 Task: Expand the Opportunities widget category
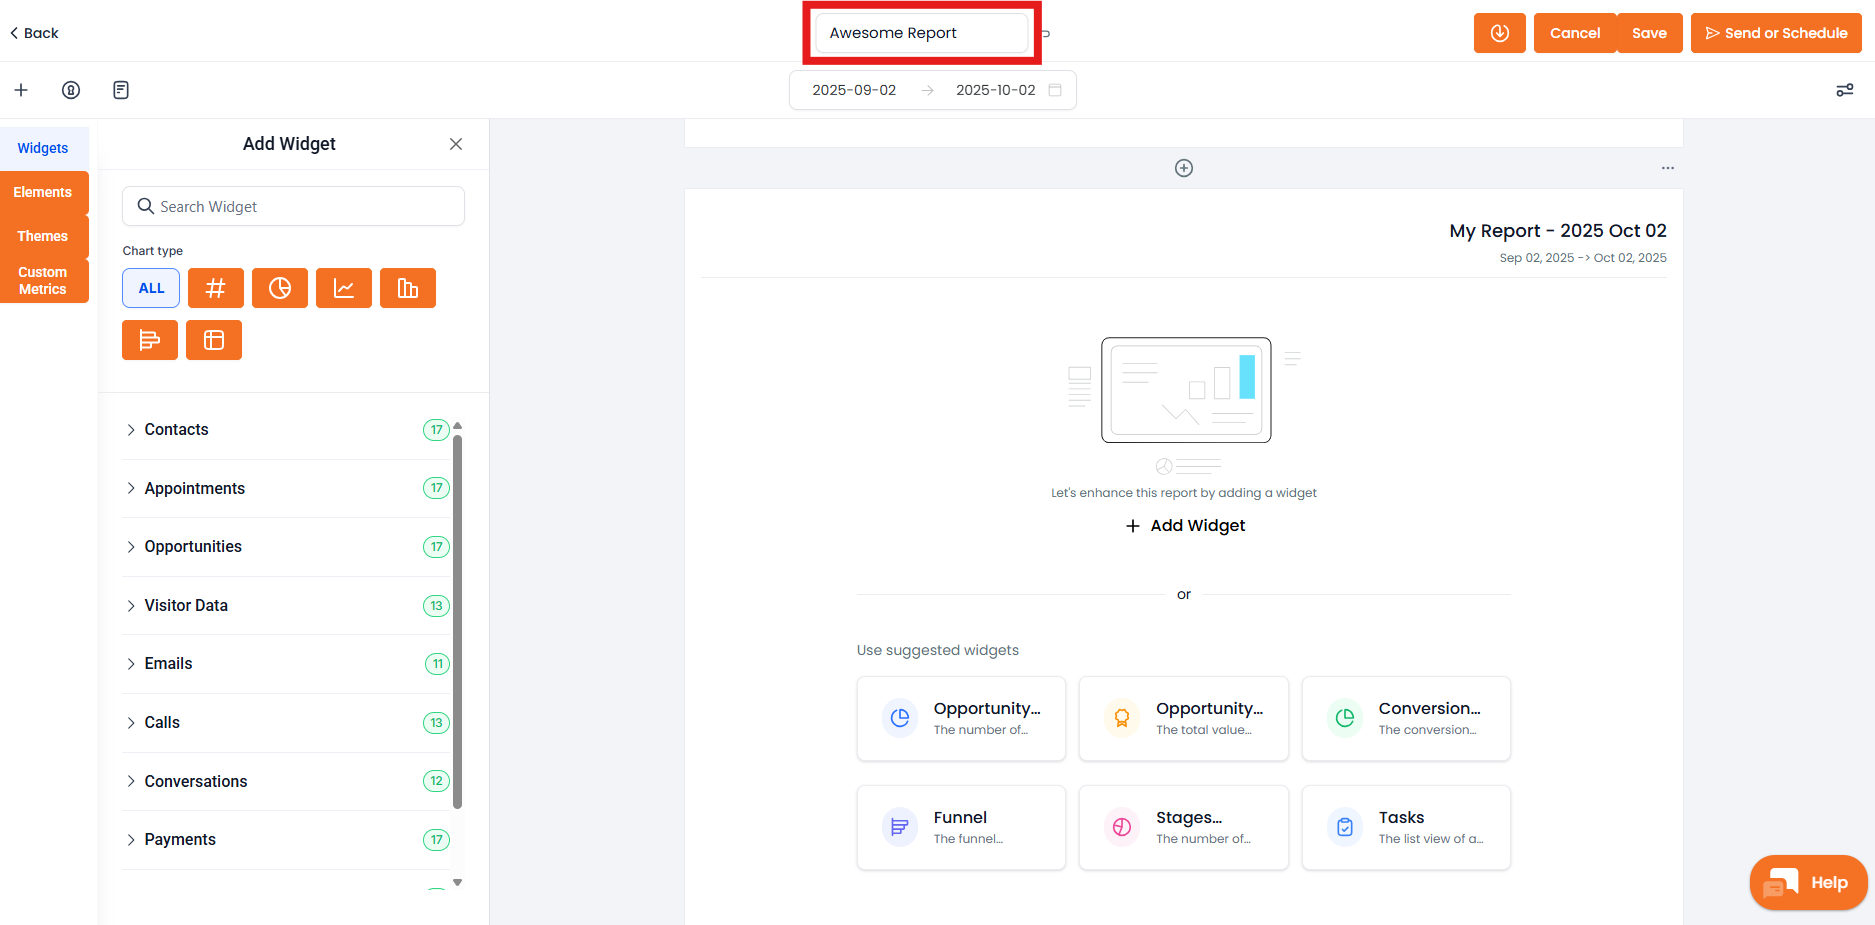click(x=193, y=547)
